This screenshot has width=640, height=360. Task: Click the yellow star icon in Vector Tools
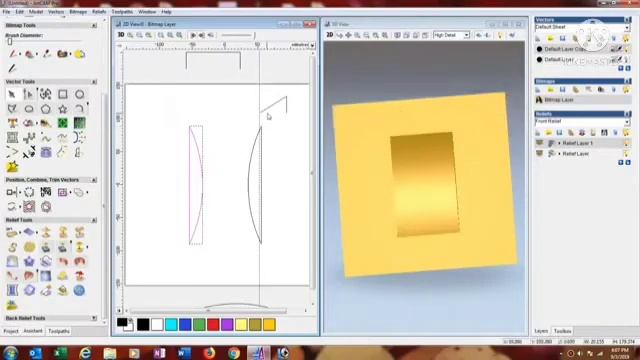tap(12, 167)
